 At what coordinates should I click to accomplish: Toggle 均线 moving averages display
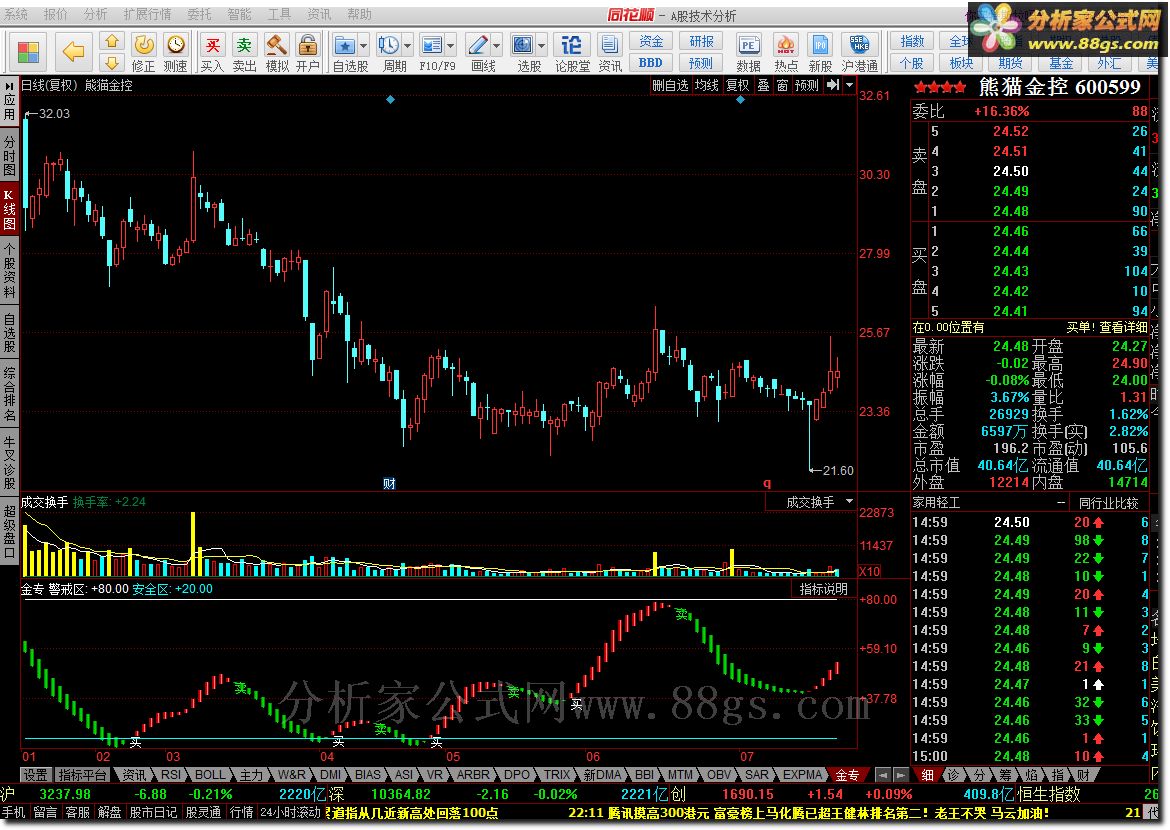(706, 85)
